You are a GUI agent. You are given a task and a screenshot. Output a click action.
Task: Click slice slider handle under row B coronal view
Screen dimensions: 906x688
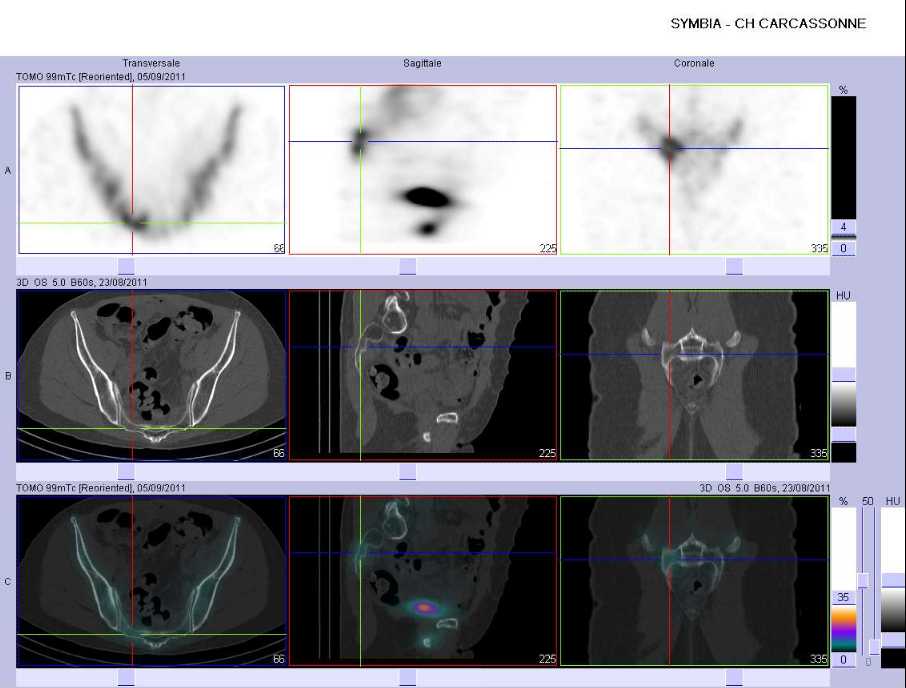(734, 472)
